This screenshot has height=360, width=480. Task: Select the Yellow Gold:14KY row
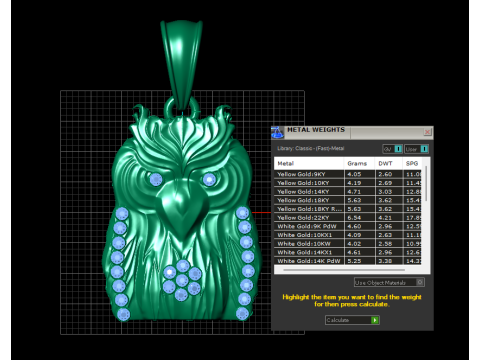tap(348, 191)
